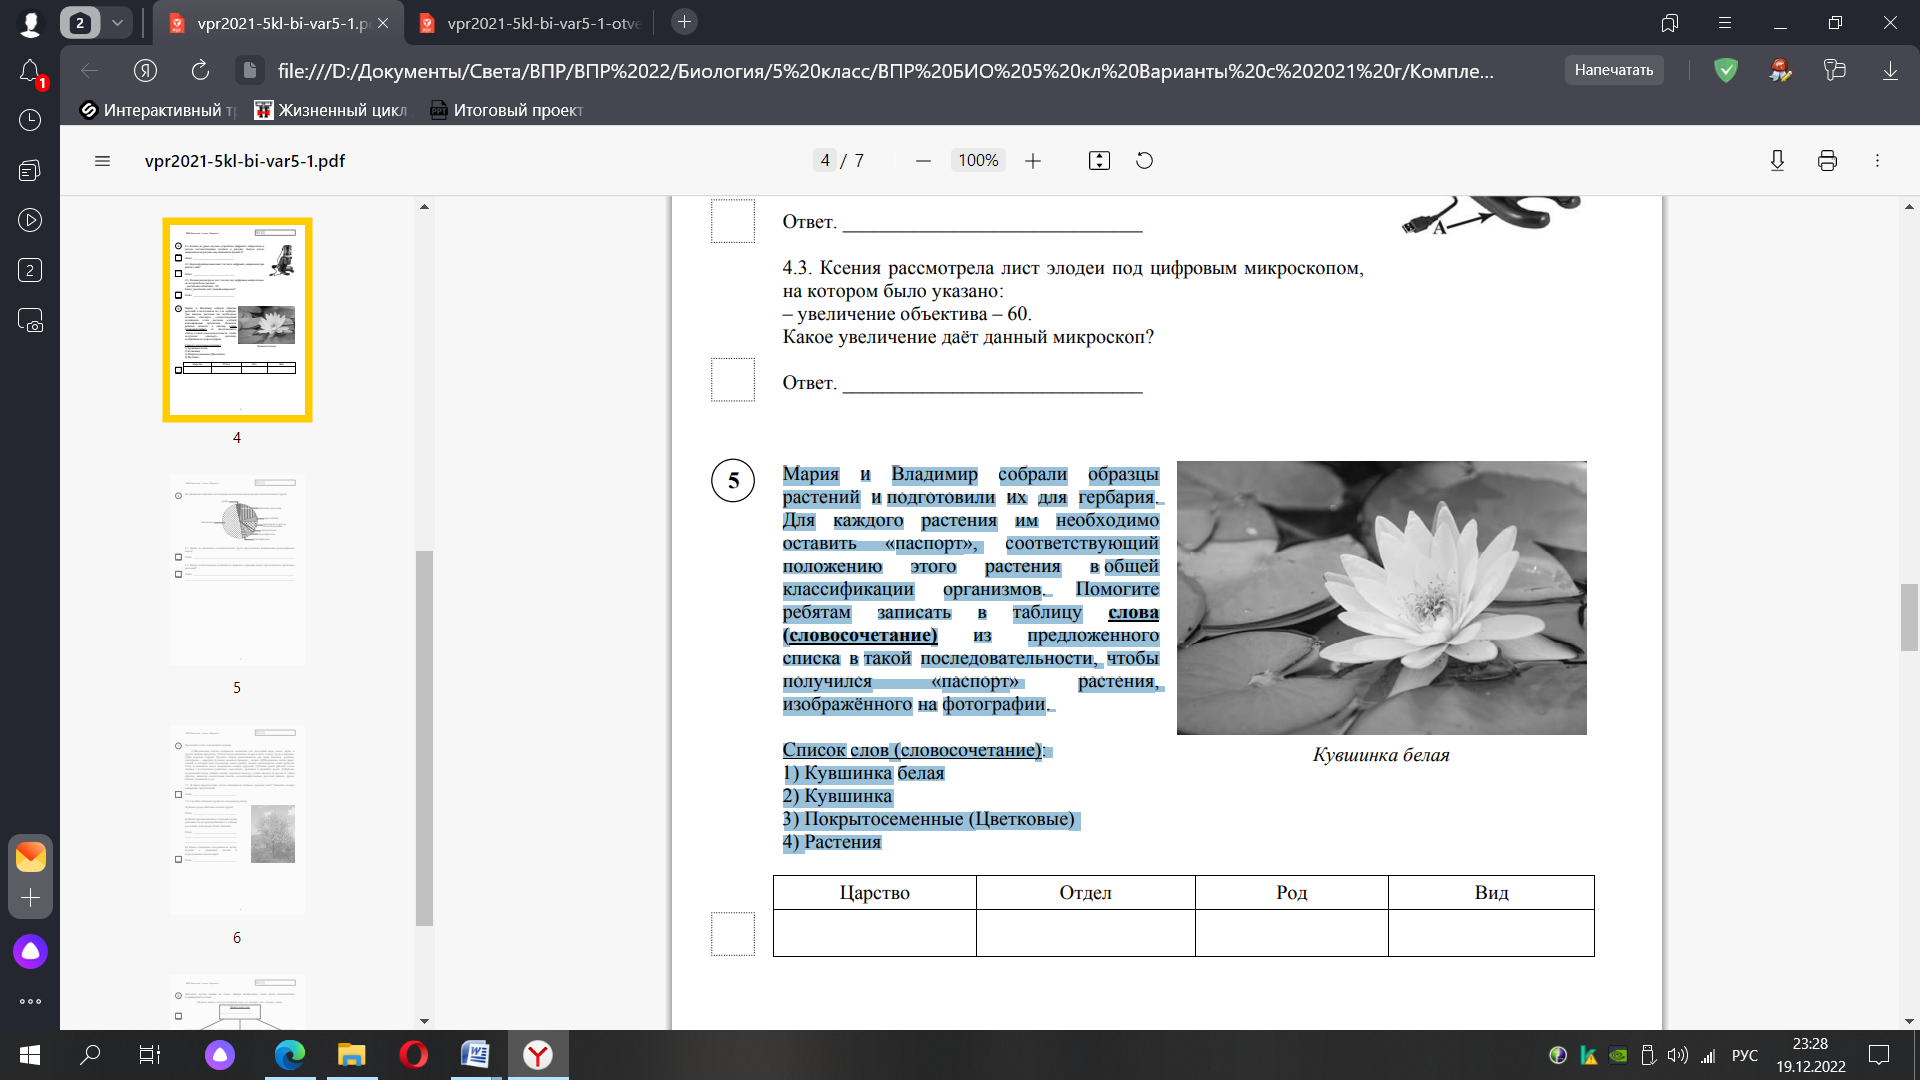Click the Царство table header cell
This screenshot has width=1920, height=1080.
pyautogui.click(x=874, y=893)
